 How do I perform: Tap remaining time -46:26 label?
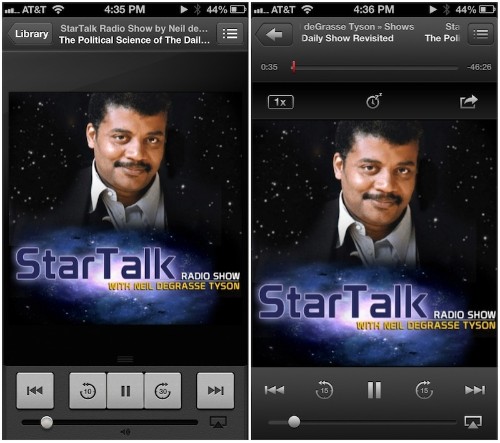[x=479, y=67]
